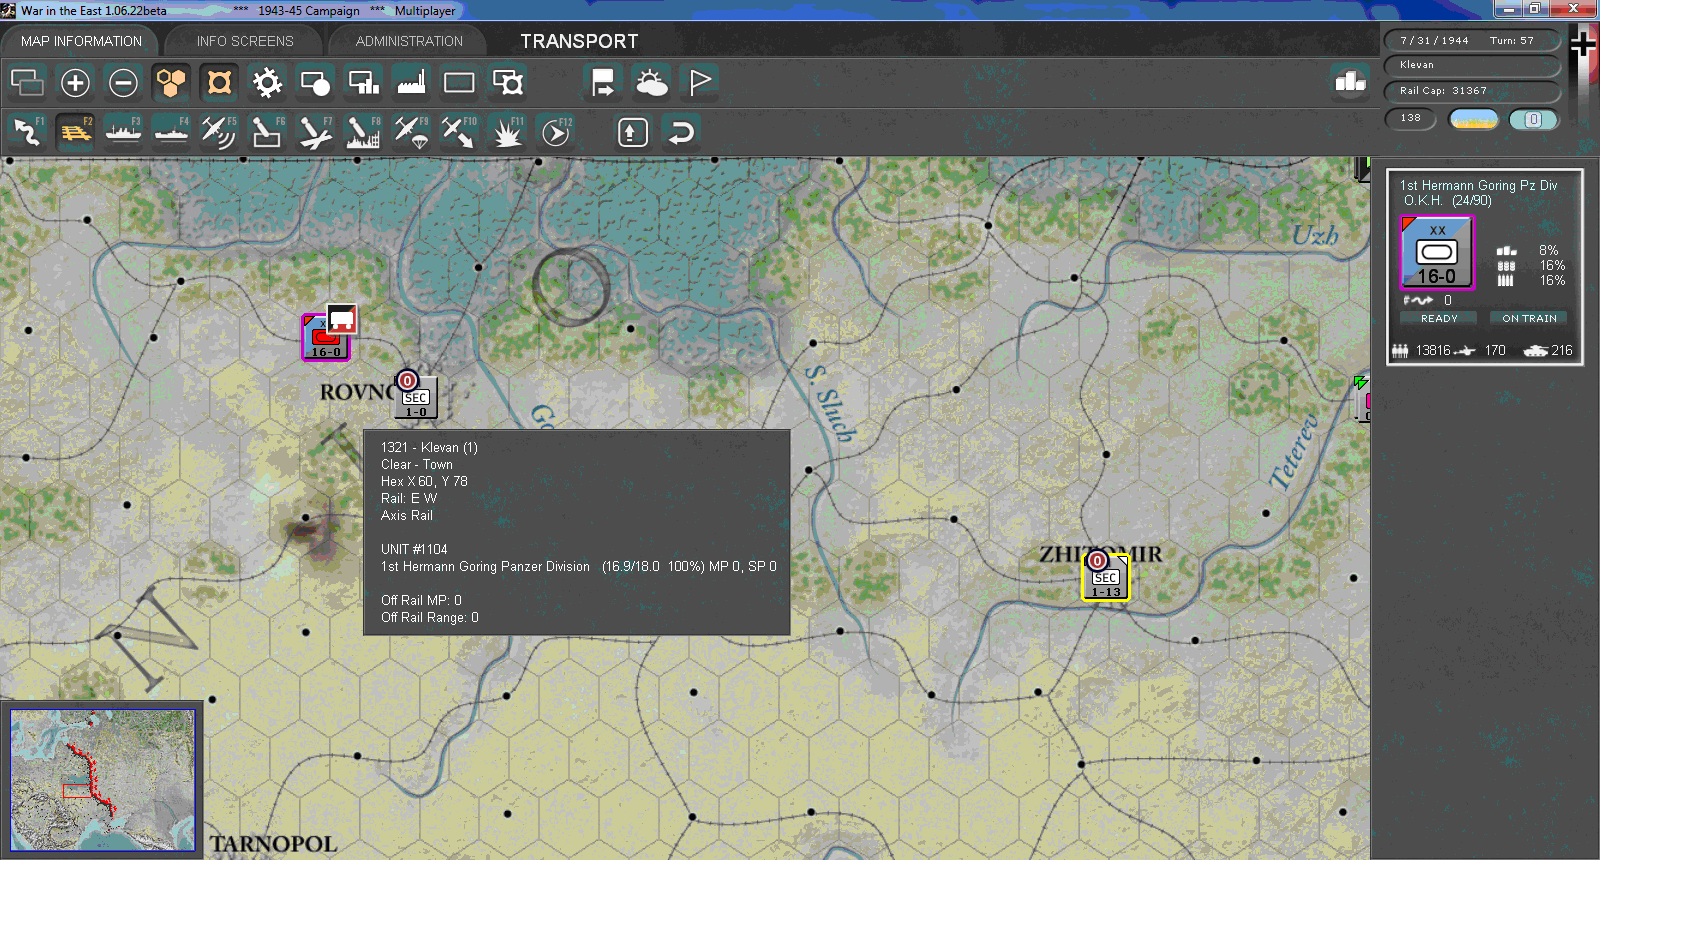Select Rail transport mode (F2)
This screenshot has width=1706, height=936.
(75, 132)
